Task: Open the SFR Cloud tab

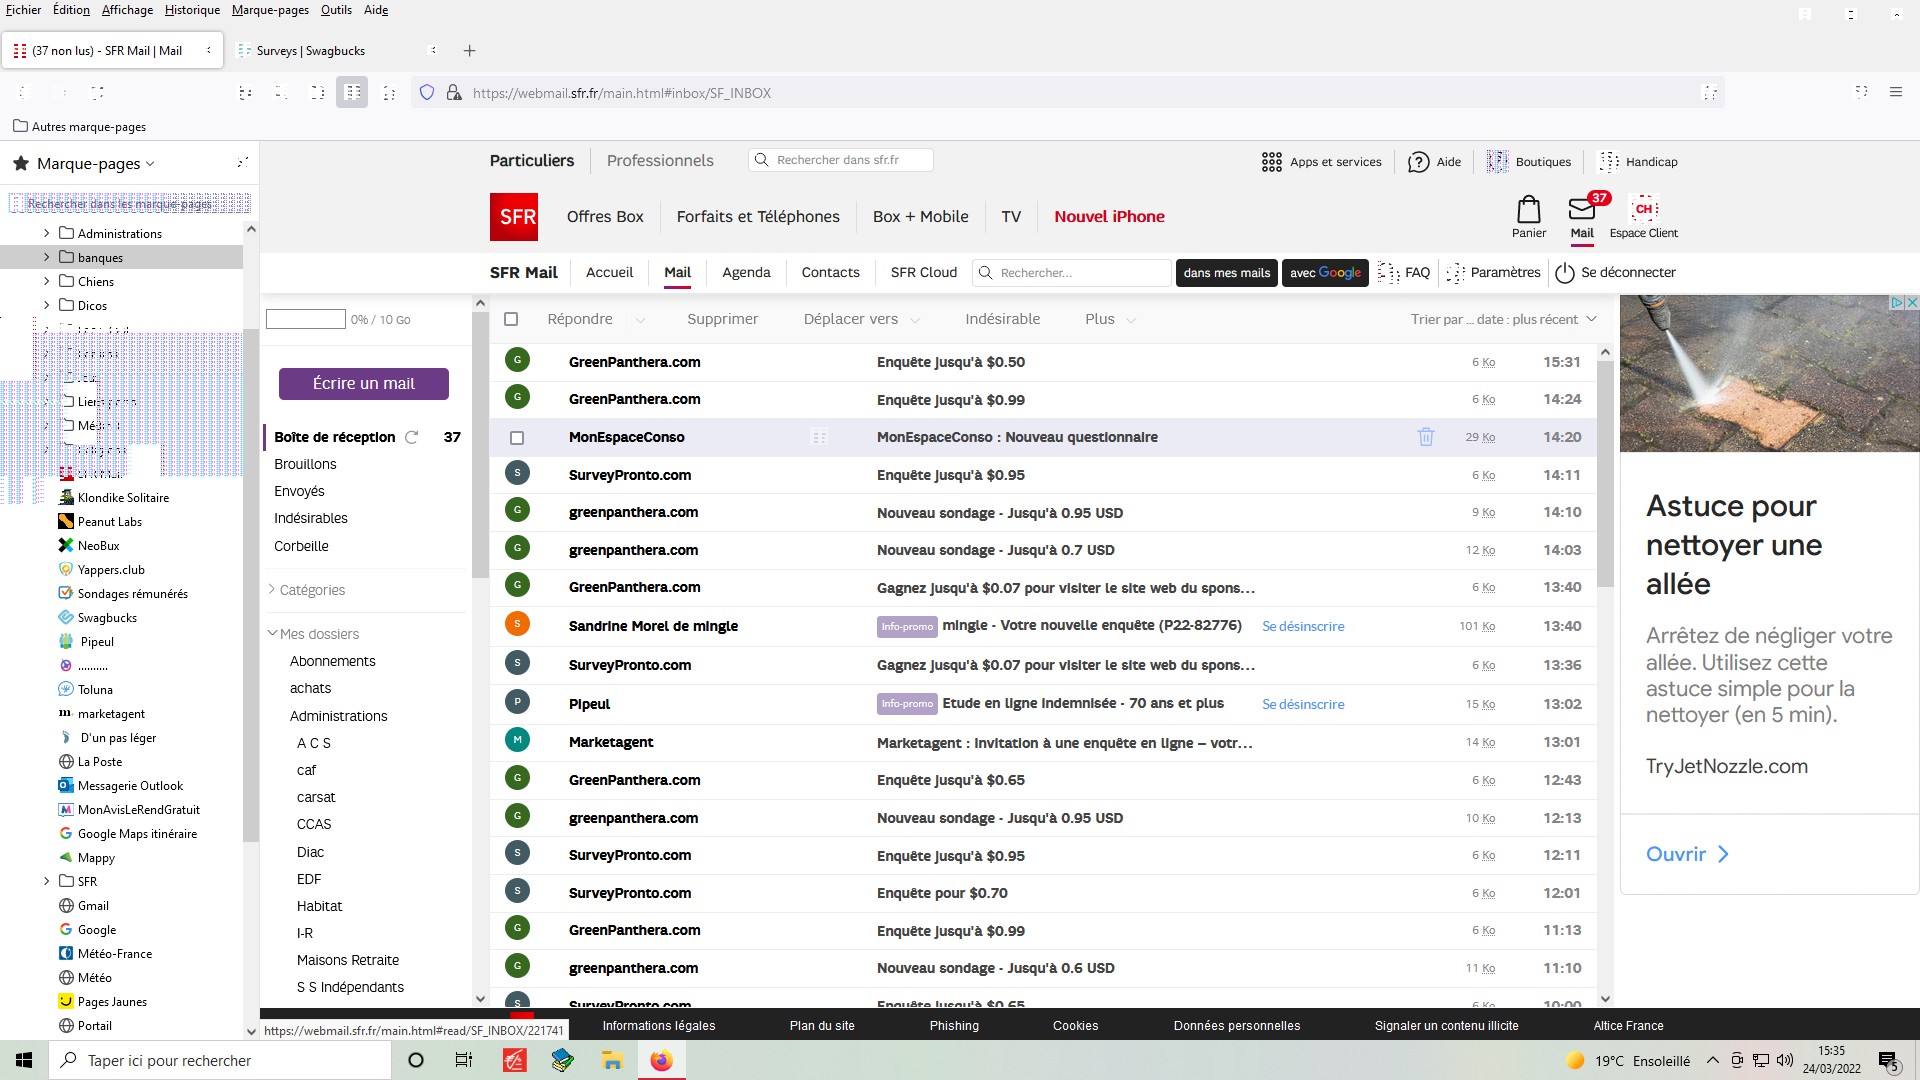Action: point(923,273)
